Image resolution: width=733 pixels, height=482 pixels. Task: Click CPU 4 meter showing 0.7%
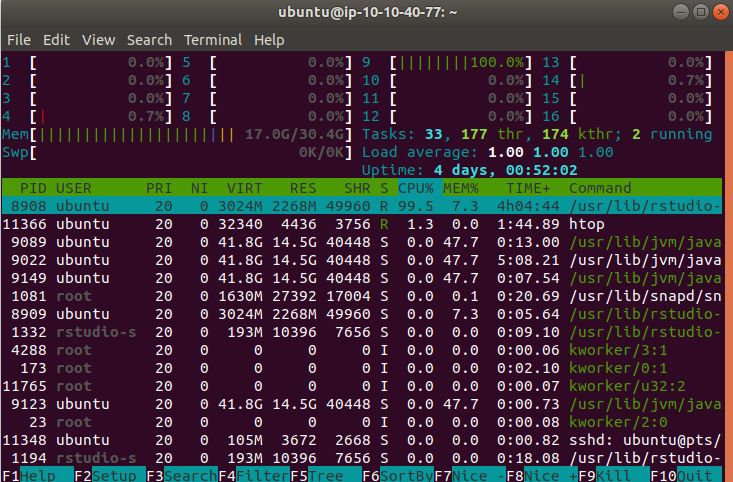[x=87, y=116]
